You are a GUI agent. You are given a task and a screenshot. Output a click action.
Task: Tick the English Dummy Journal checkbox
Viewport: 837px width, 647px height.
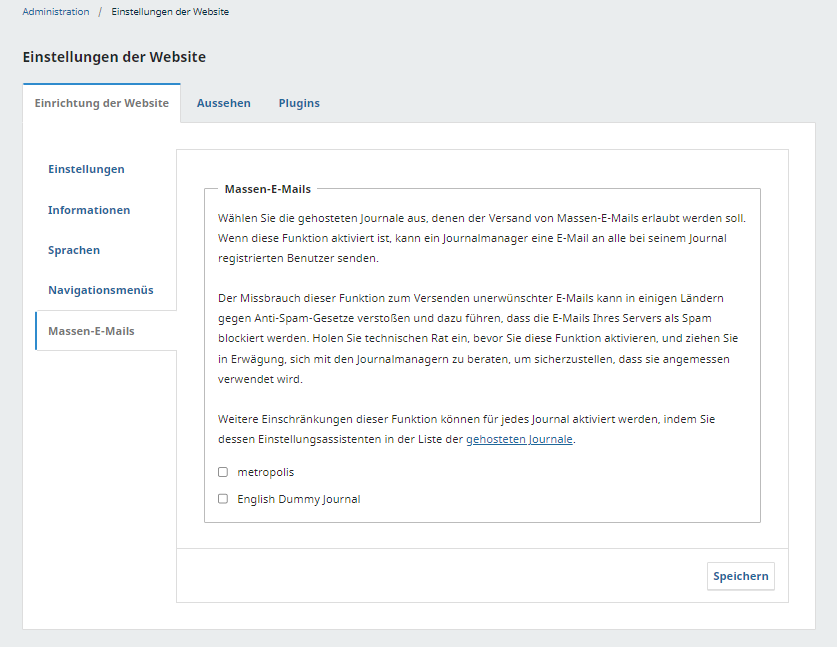pos(223,499)
